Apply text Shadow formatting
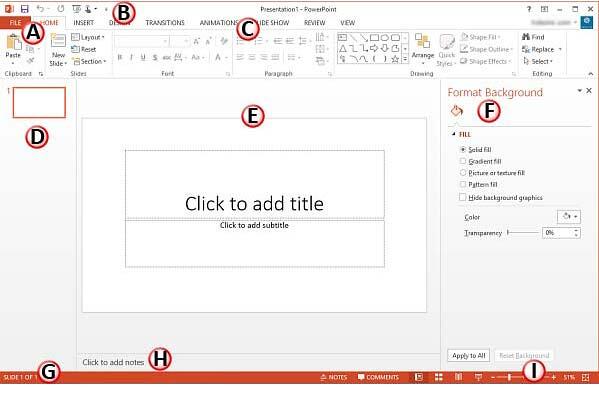The width and height of the screenshot is (599, 397). (x=155, y=58)
